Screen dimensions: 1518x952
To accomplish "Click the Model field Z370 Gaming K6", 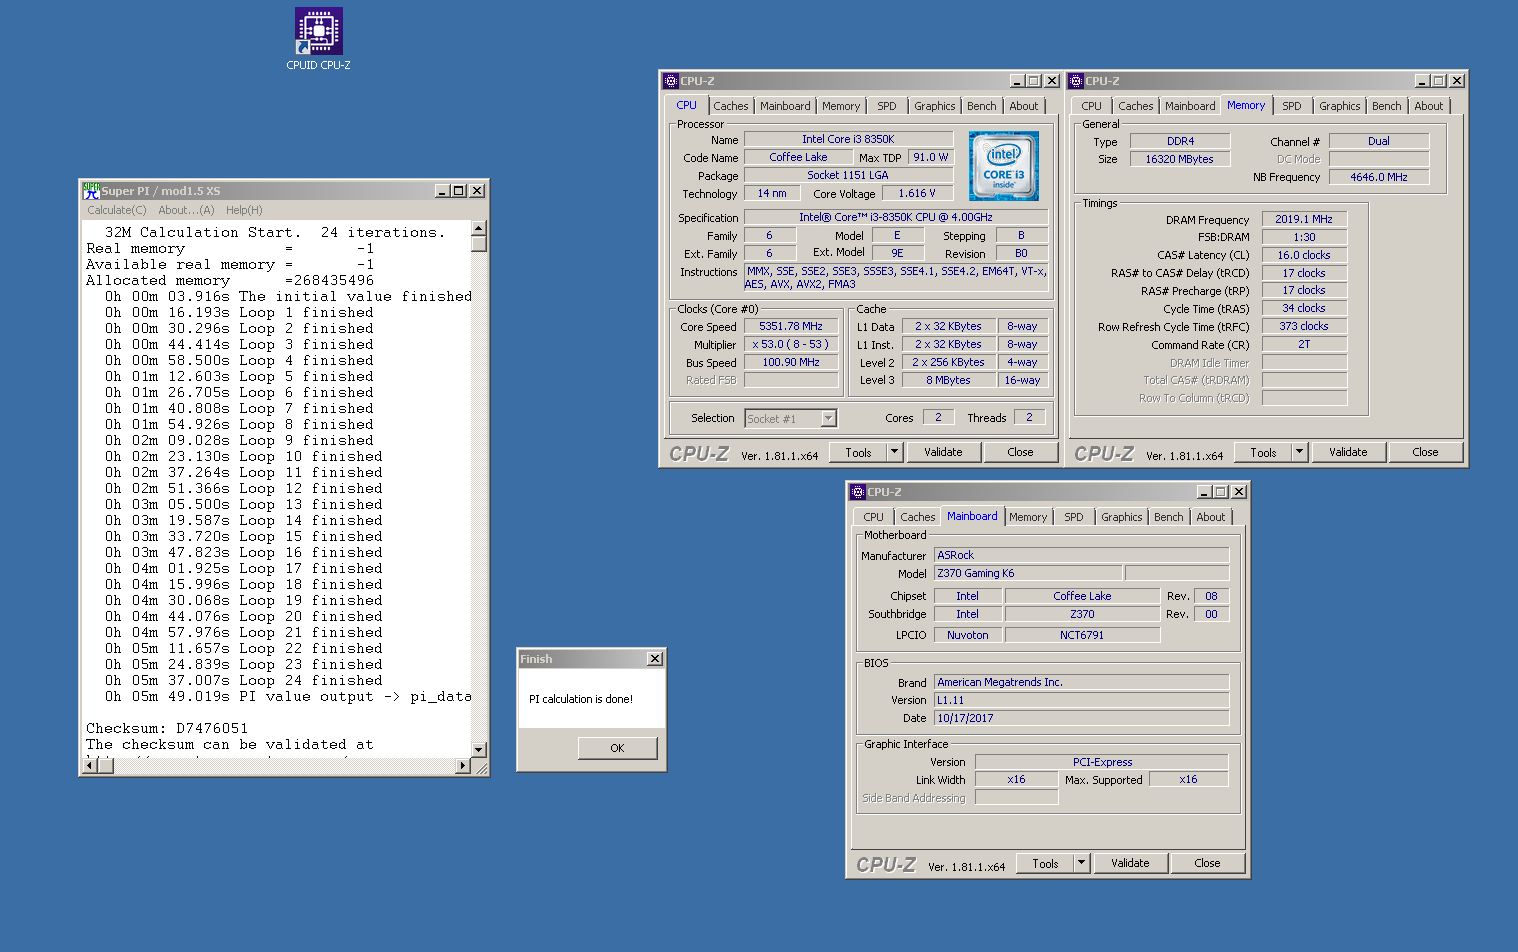I will point(1027,573).
